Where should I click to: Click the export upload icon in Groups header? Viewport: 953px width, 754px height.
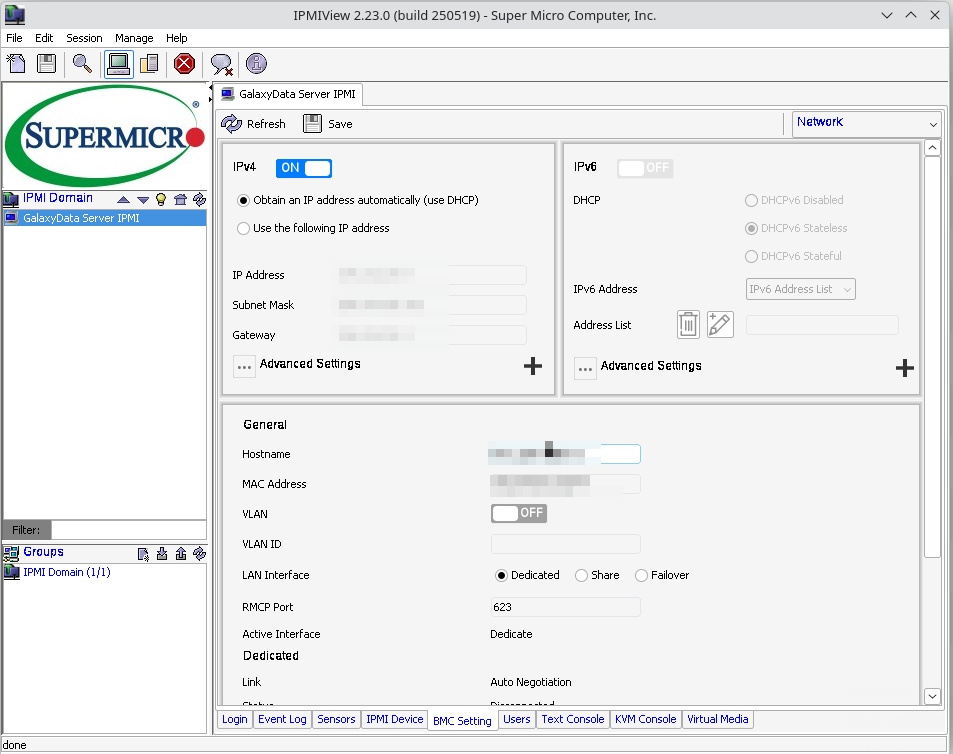click(181, 554)
